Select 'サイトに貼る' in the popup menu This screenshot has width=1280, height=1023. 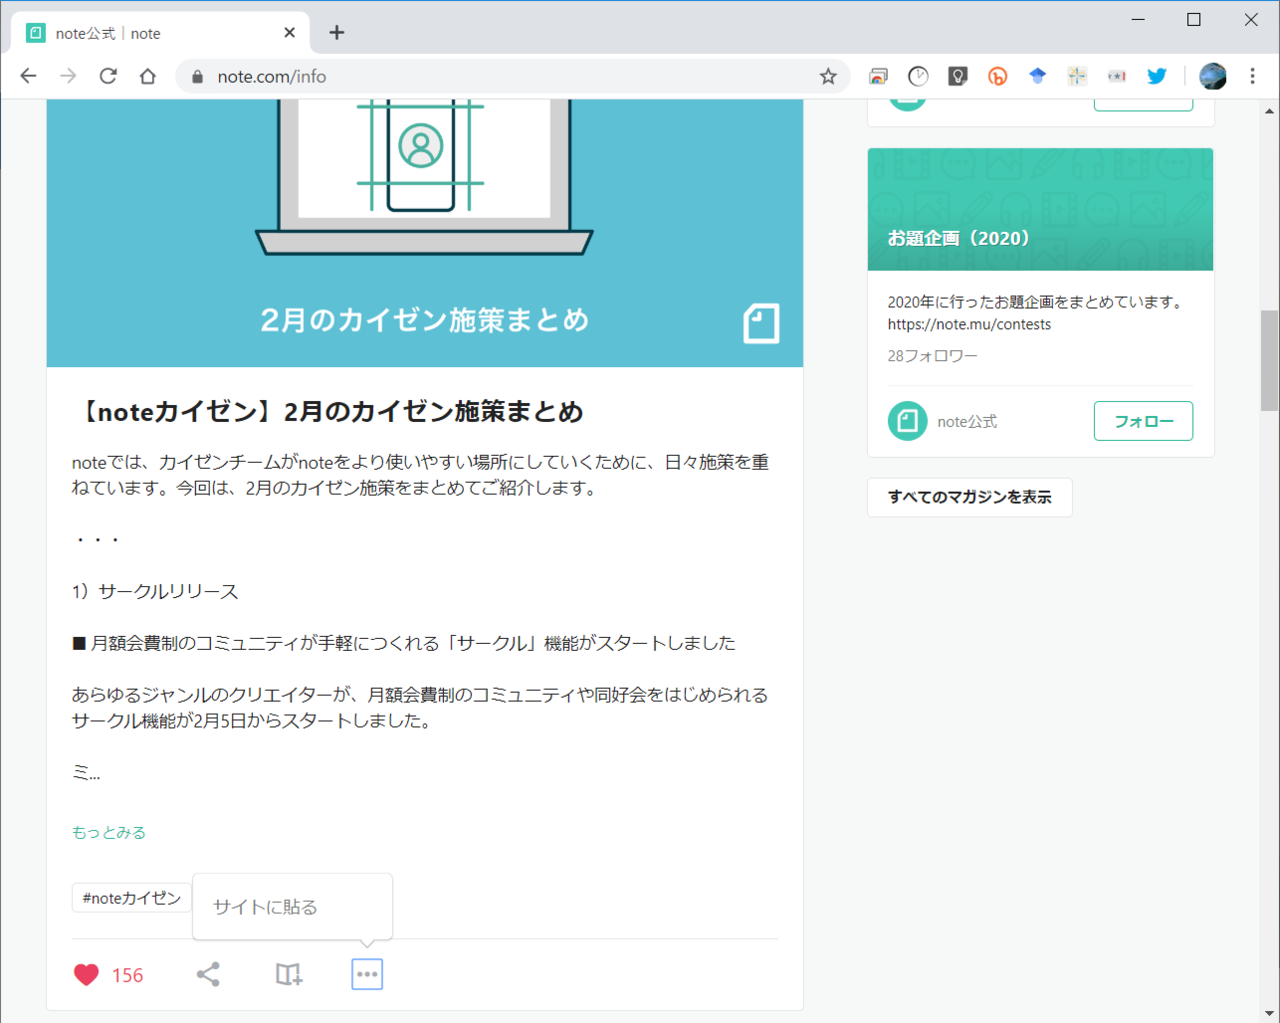click(265, 907)
